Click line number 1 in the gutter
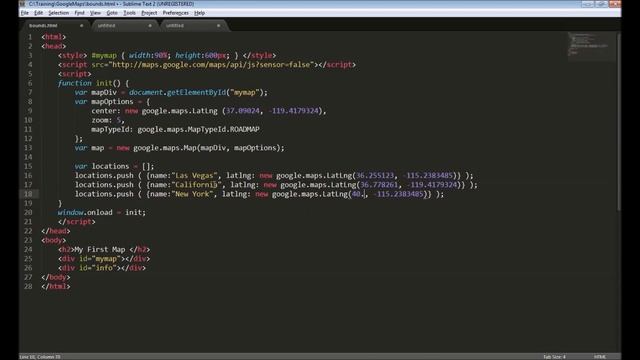The image size is (640, 360). click(30, 37)
